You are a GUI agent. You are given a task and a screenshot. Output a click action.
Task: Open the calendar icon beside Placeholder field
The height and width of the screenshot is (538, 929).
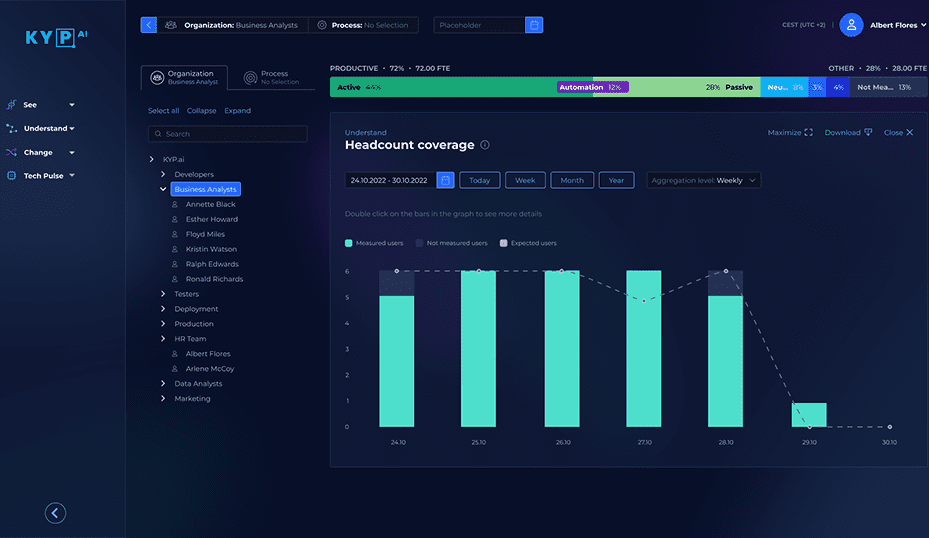(x=534, y=25)
